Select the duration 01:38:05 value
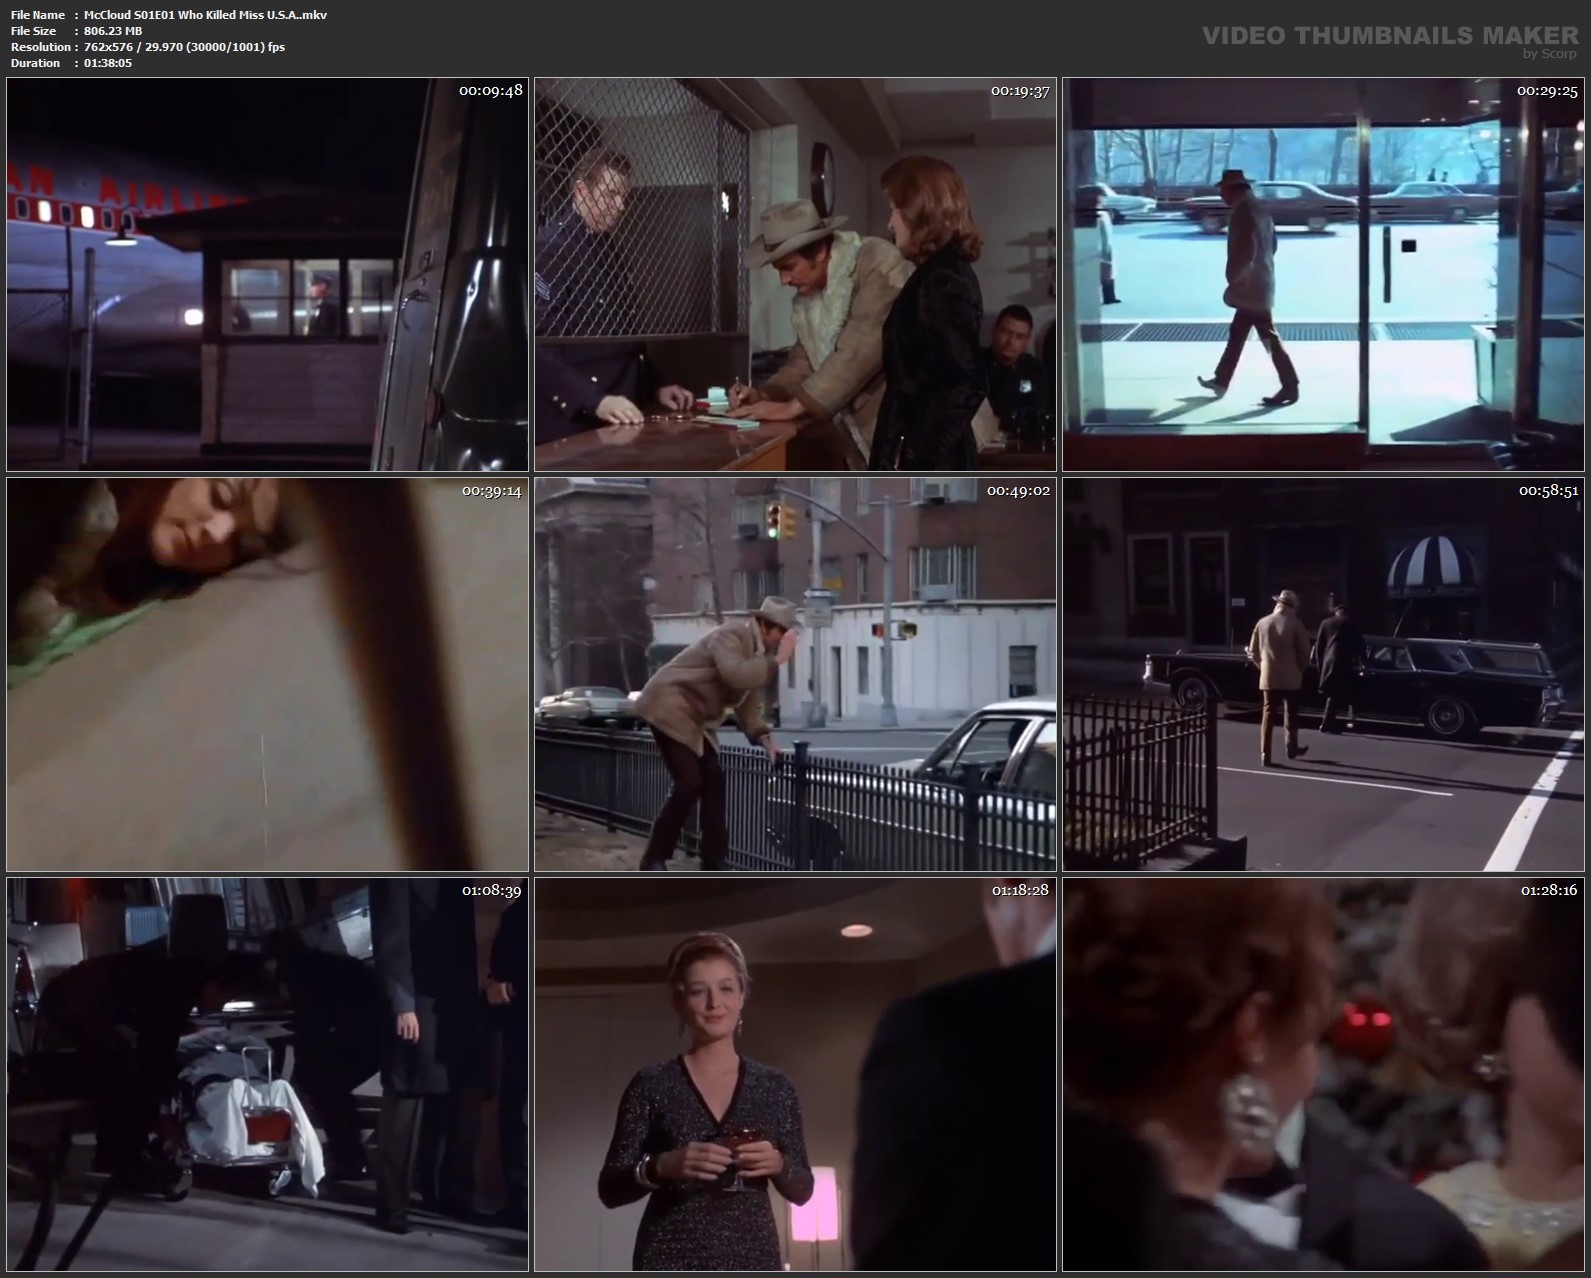The height and width of the screenshot is (1278, 1591). pyautogui.click(x=108, y=63)
